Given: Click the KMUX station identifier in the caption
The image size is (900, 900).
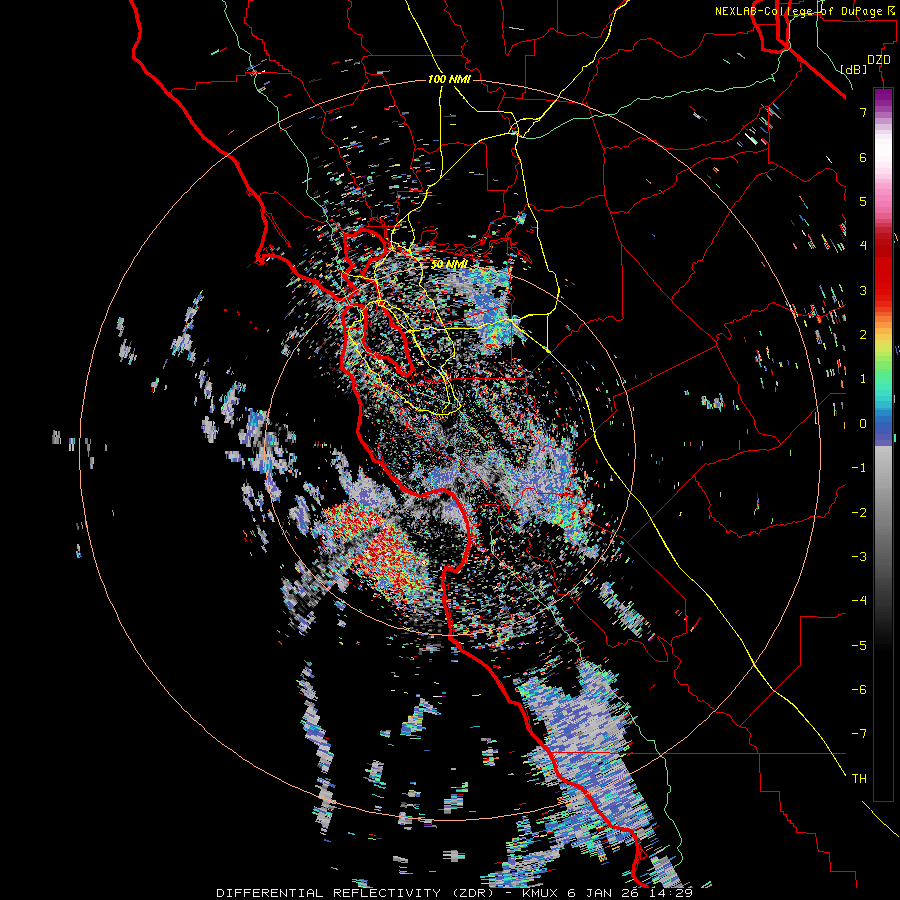Looking at the screenshot, I should [x=540, y=893].
